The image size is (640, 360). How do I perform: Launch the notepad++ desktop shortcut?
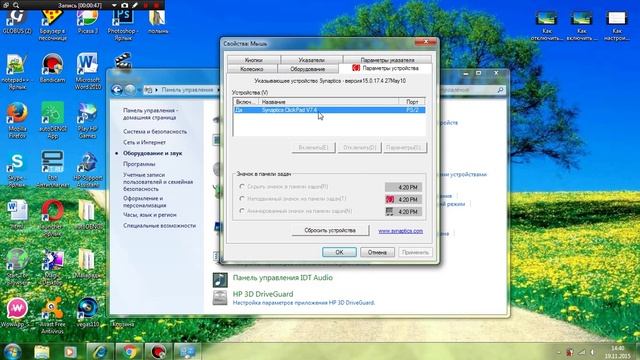pyautogui.click(x=17, y=72)
